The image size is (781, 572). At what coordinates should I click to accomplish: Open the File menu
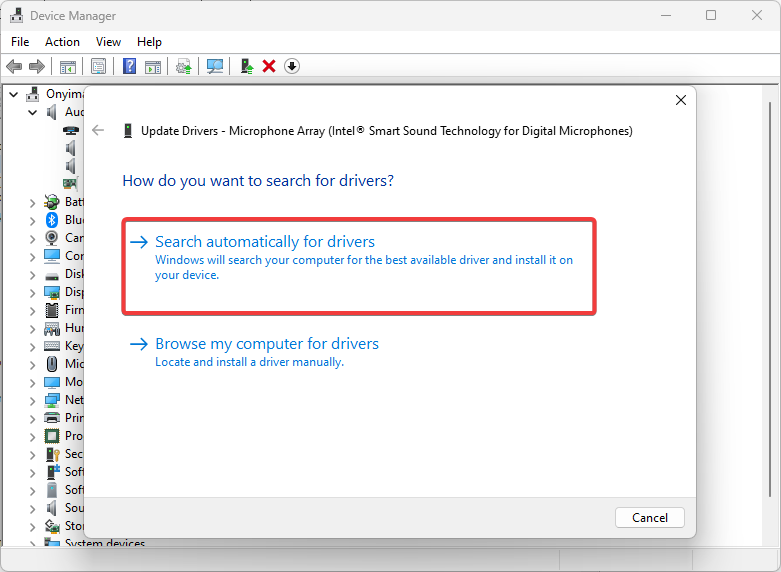(20, 42)
